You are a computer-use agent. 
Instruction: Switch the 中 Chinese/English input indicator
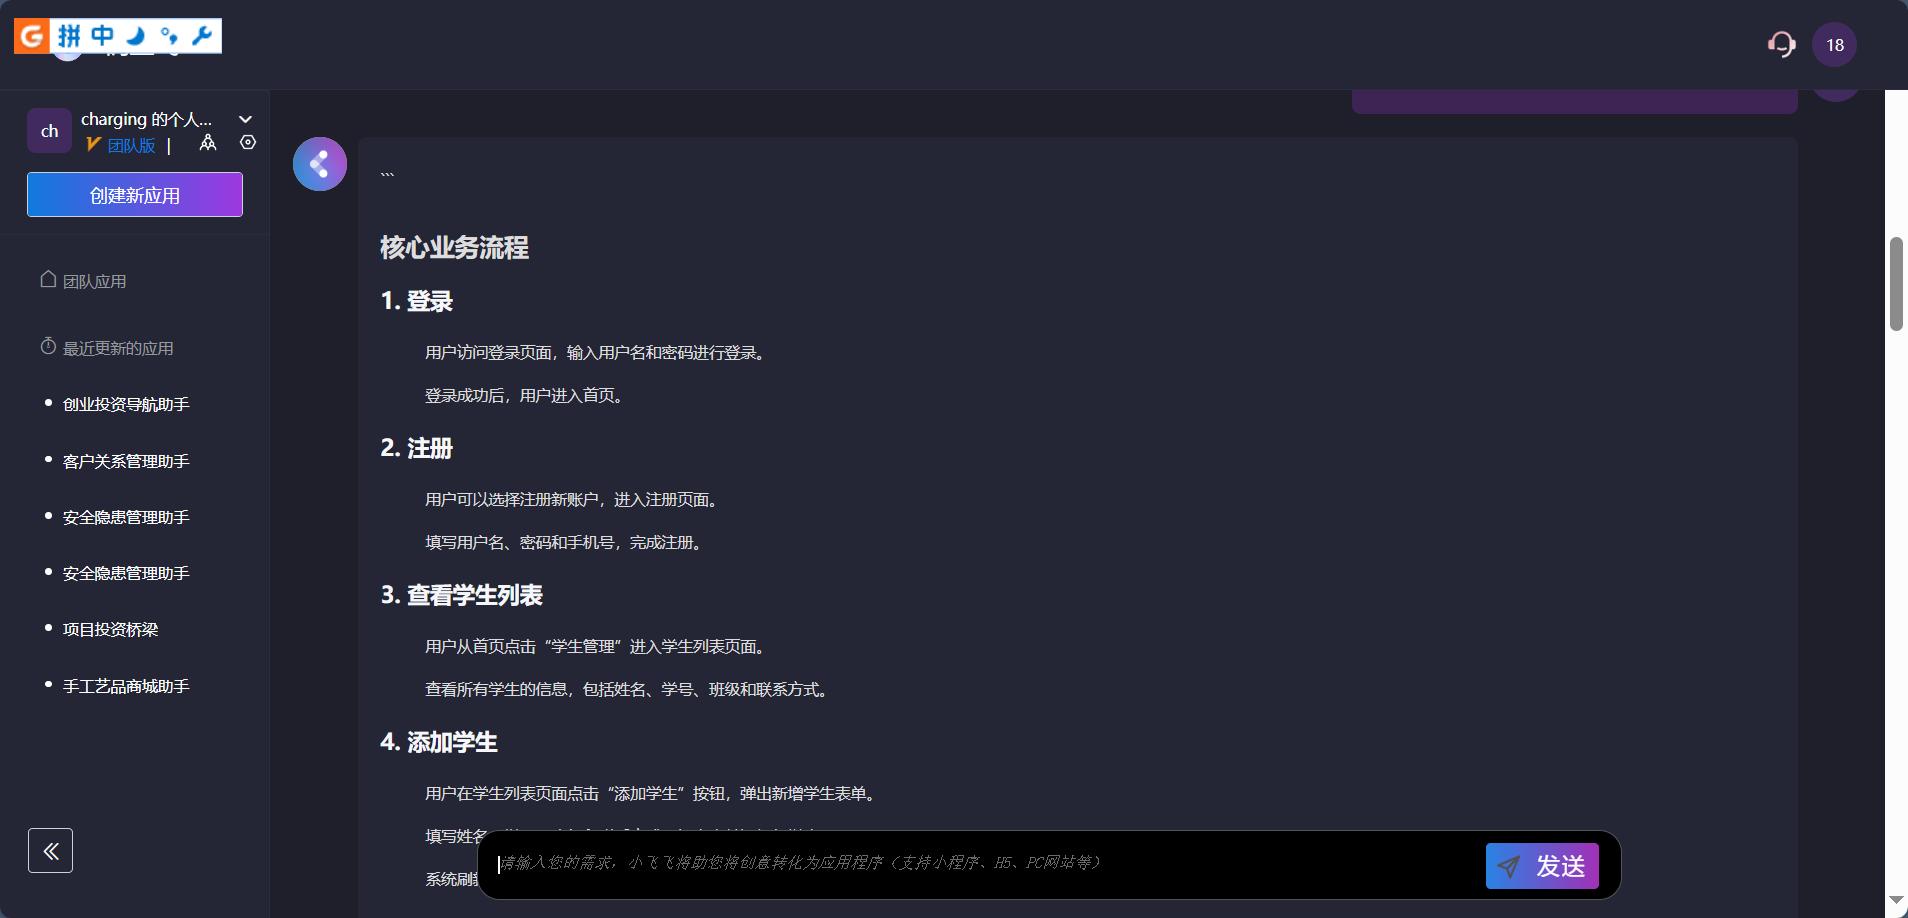coord(102,37)
